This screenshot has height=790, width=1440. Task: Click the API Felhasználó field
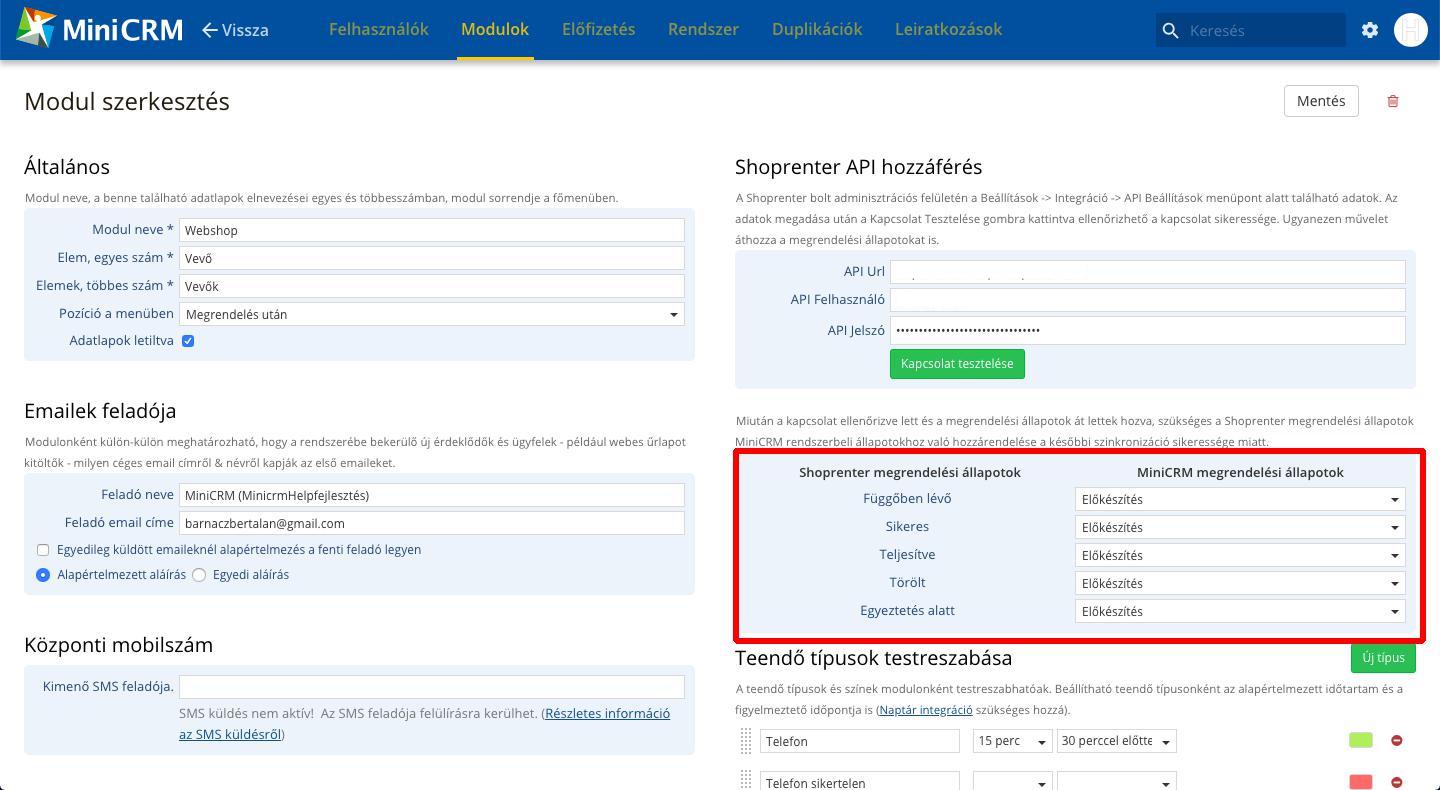pos(1148,300)
